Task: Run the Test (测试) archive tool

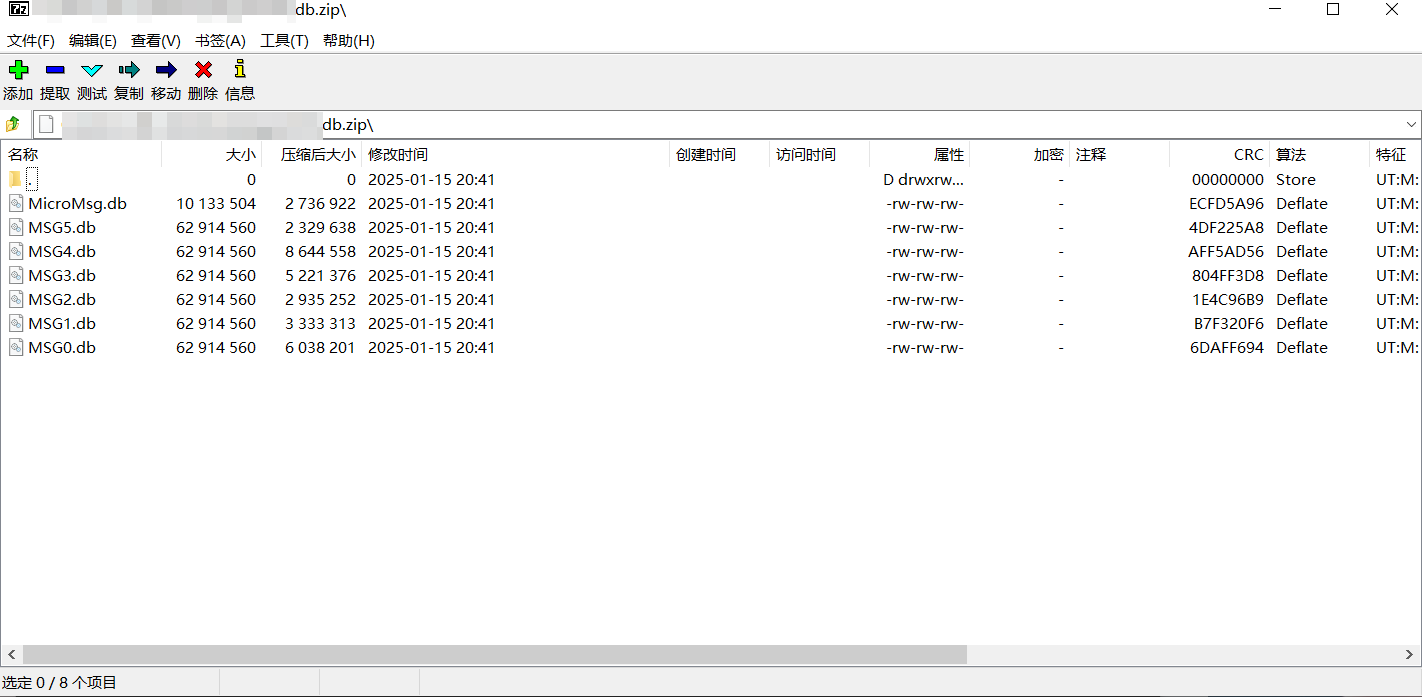Action: (92, 70)
